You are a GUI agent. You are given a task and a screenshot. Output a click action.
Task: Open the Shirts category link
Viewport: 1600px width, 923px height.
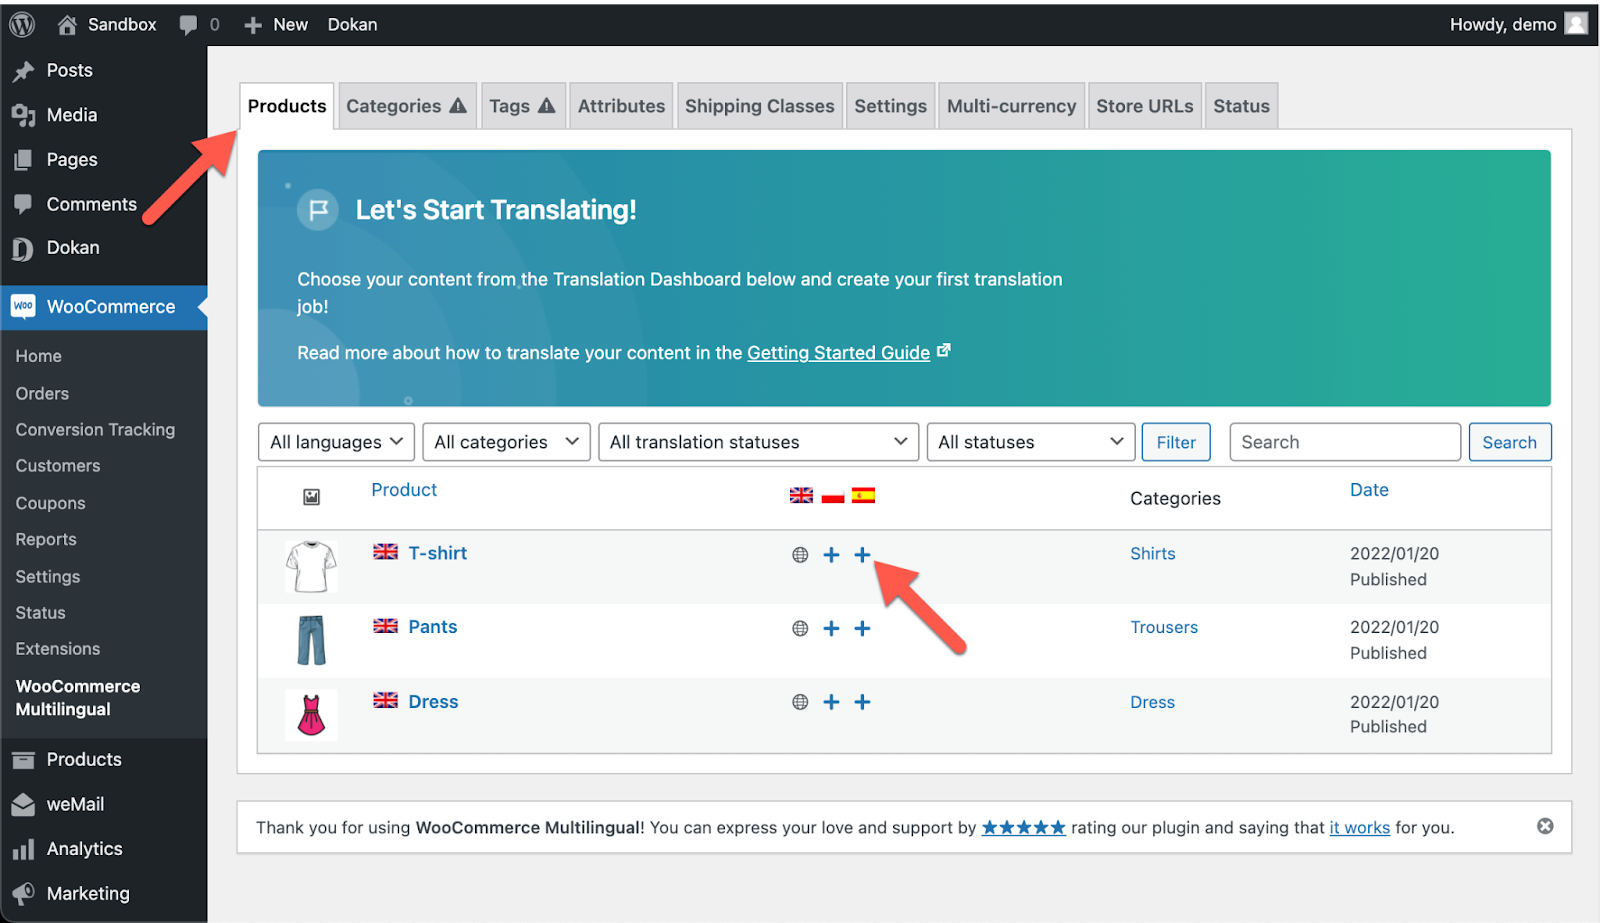point(1152,553)
